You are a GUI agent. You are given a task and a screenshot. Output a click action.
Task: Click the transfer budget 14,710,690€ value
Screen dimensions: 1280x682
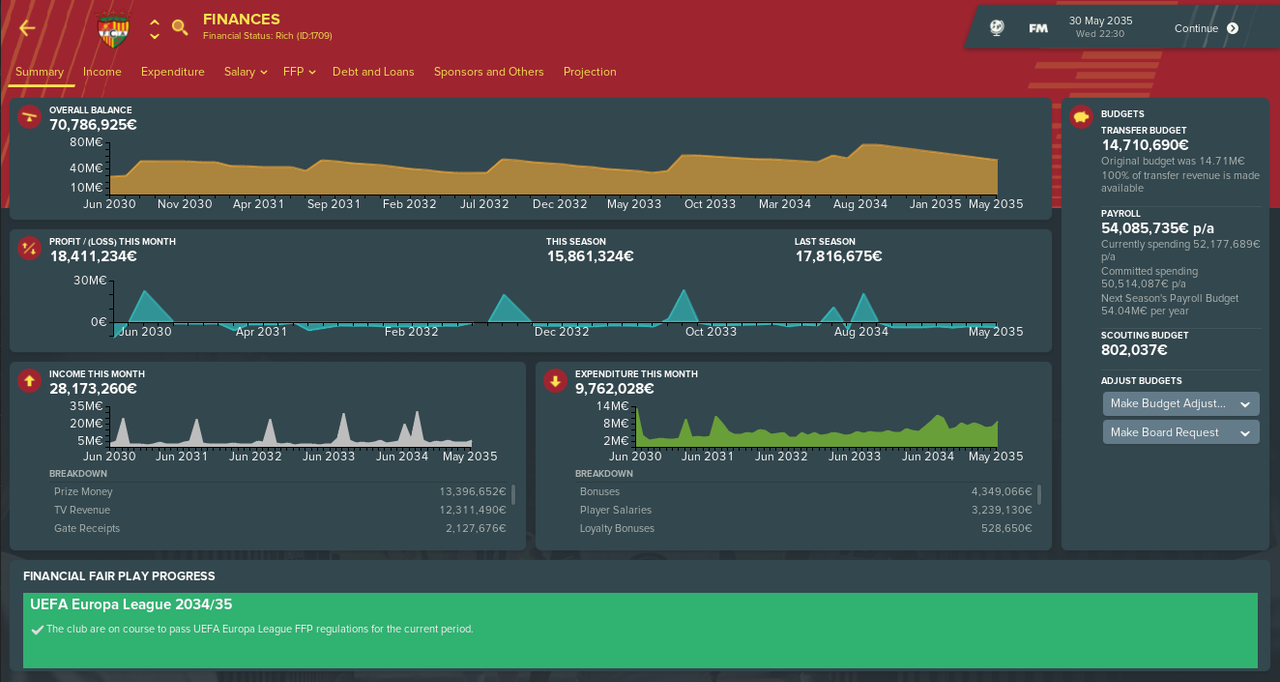[1145, 145]
